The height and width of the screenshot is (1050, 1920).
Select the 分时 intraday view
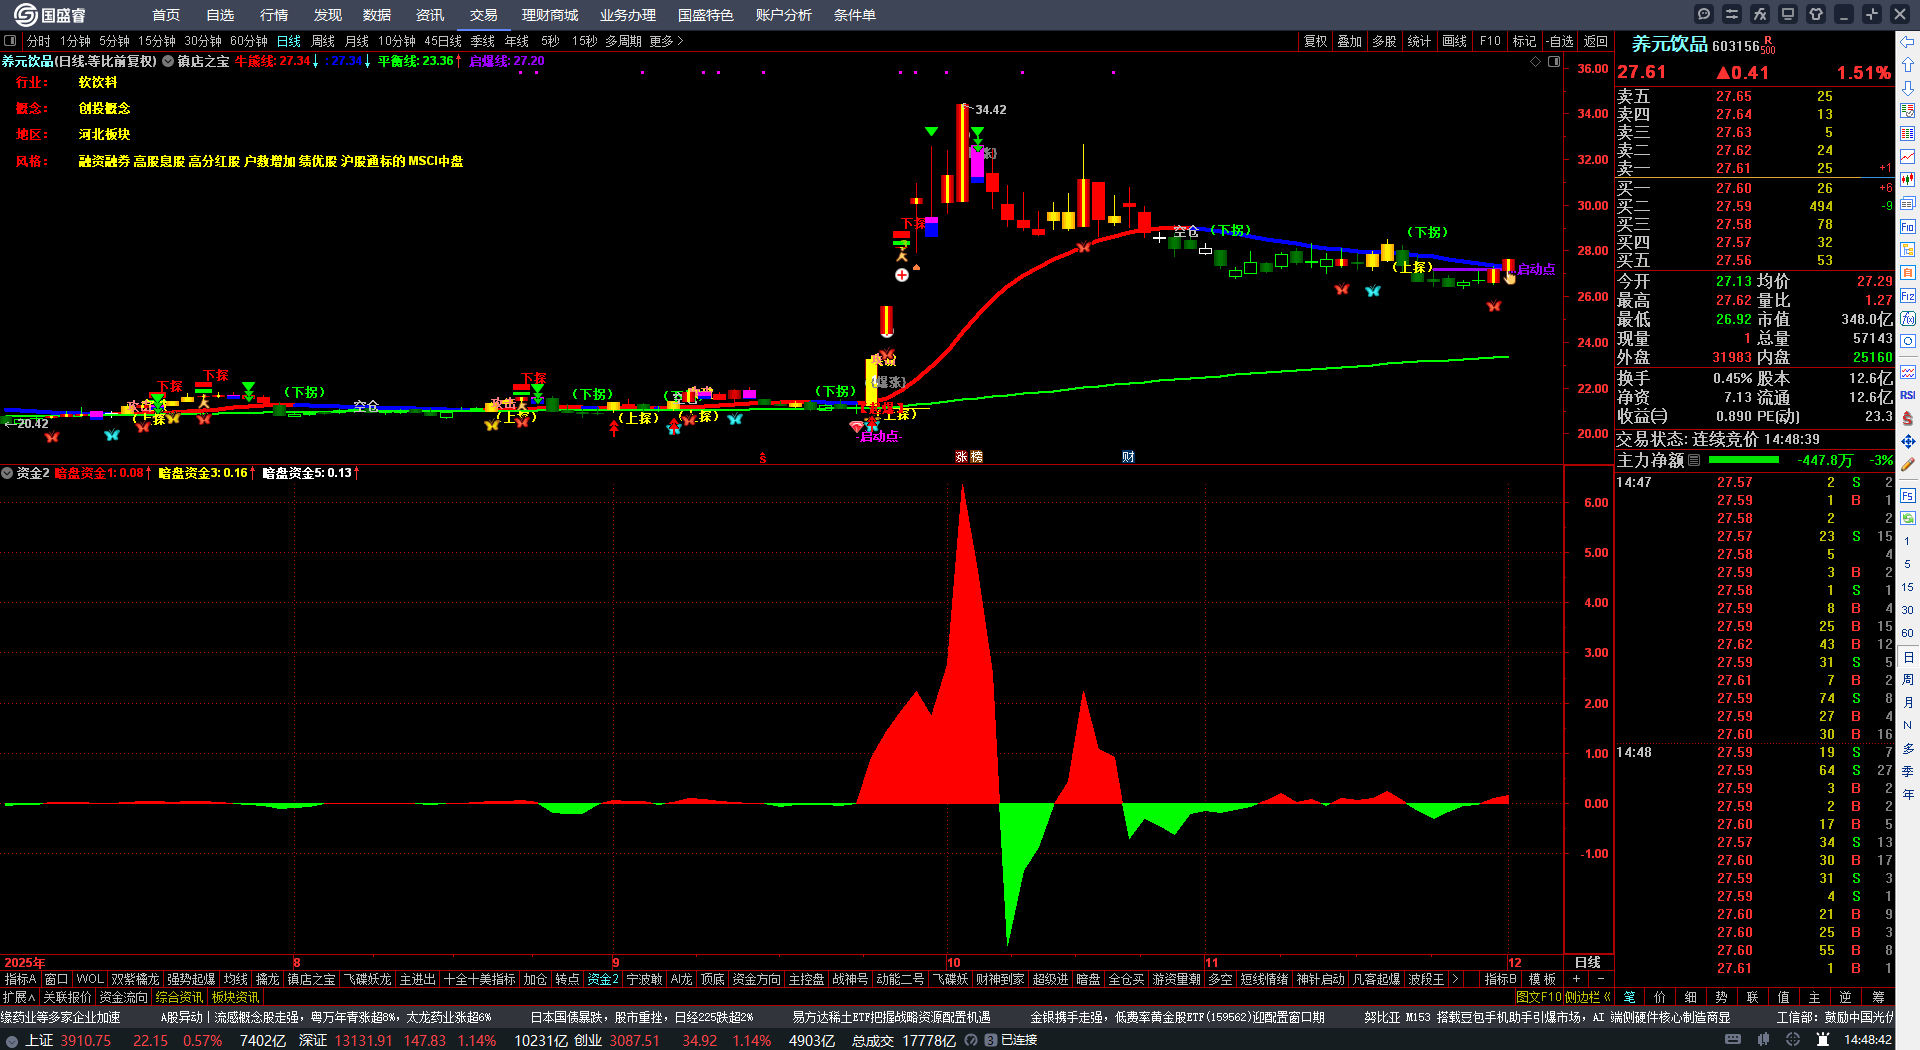[x=39, y=41]
